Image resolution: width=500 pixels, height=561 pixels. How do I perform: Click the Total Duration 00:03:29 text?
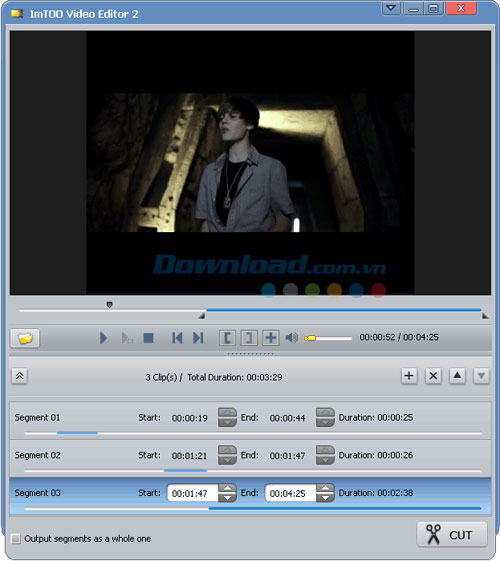click(235, 377)
